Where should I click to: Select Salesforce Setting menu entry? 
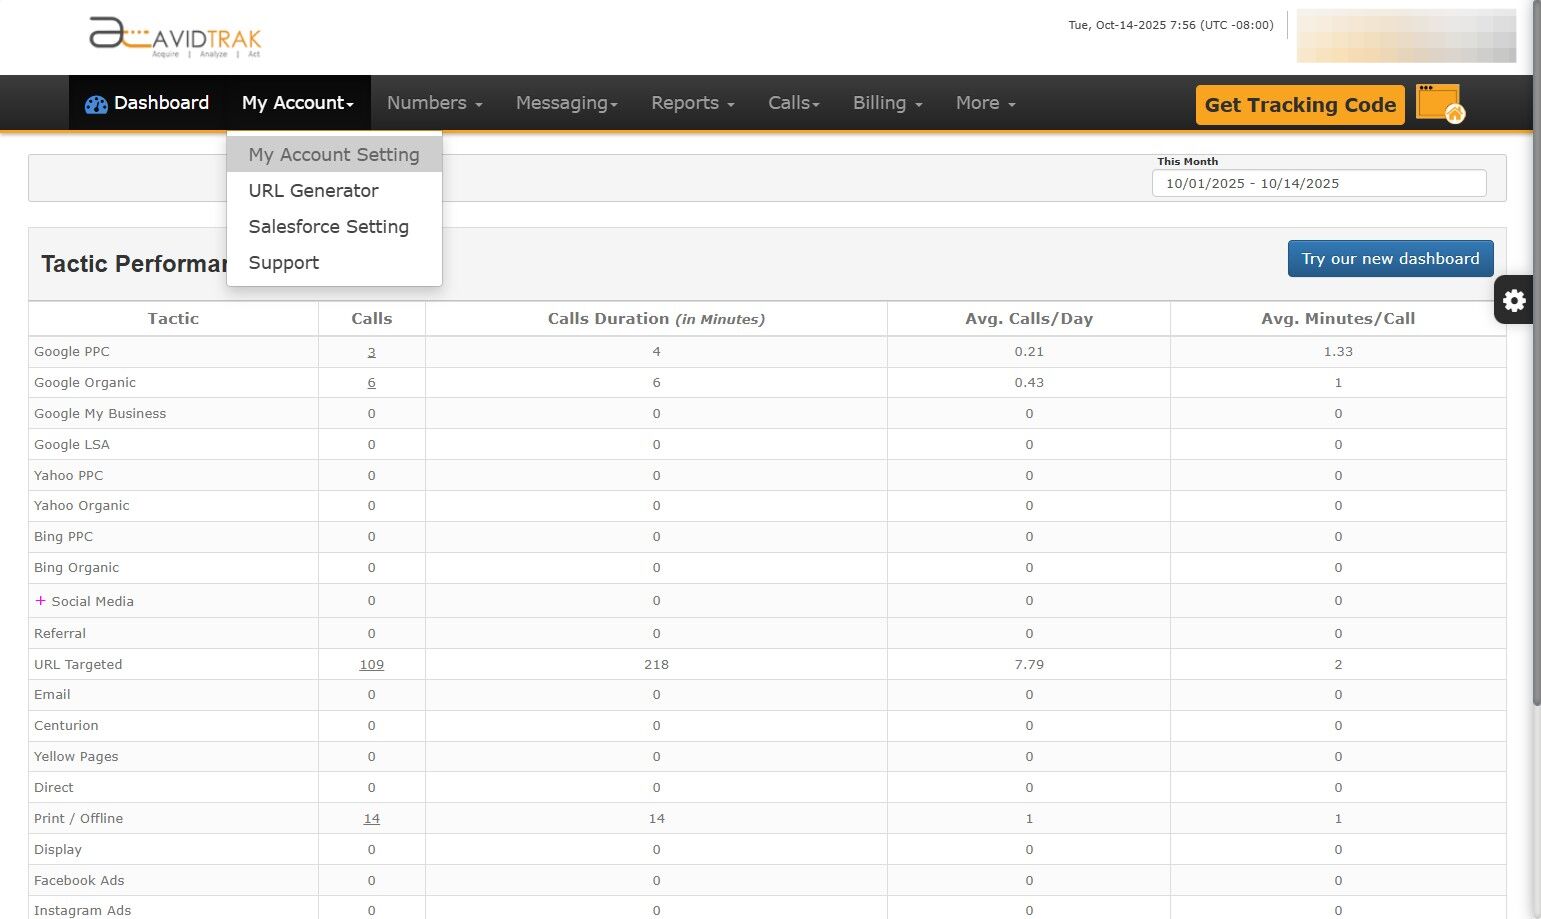[x=334, y=227]
